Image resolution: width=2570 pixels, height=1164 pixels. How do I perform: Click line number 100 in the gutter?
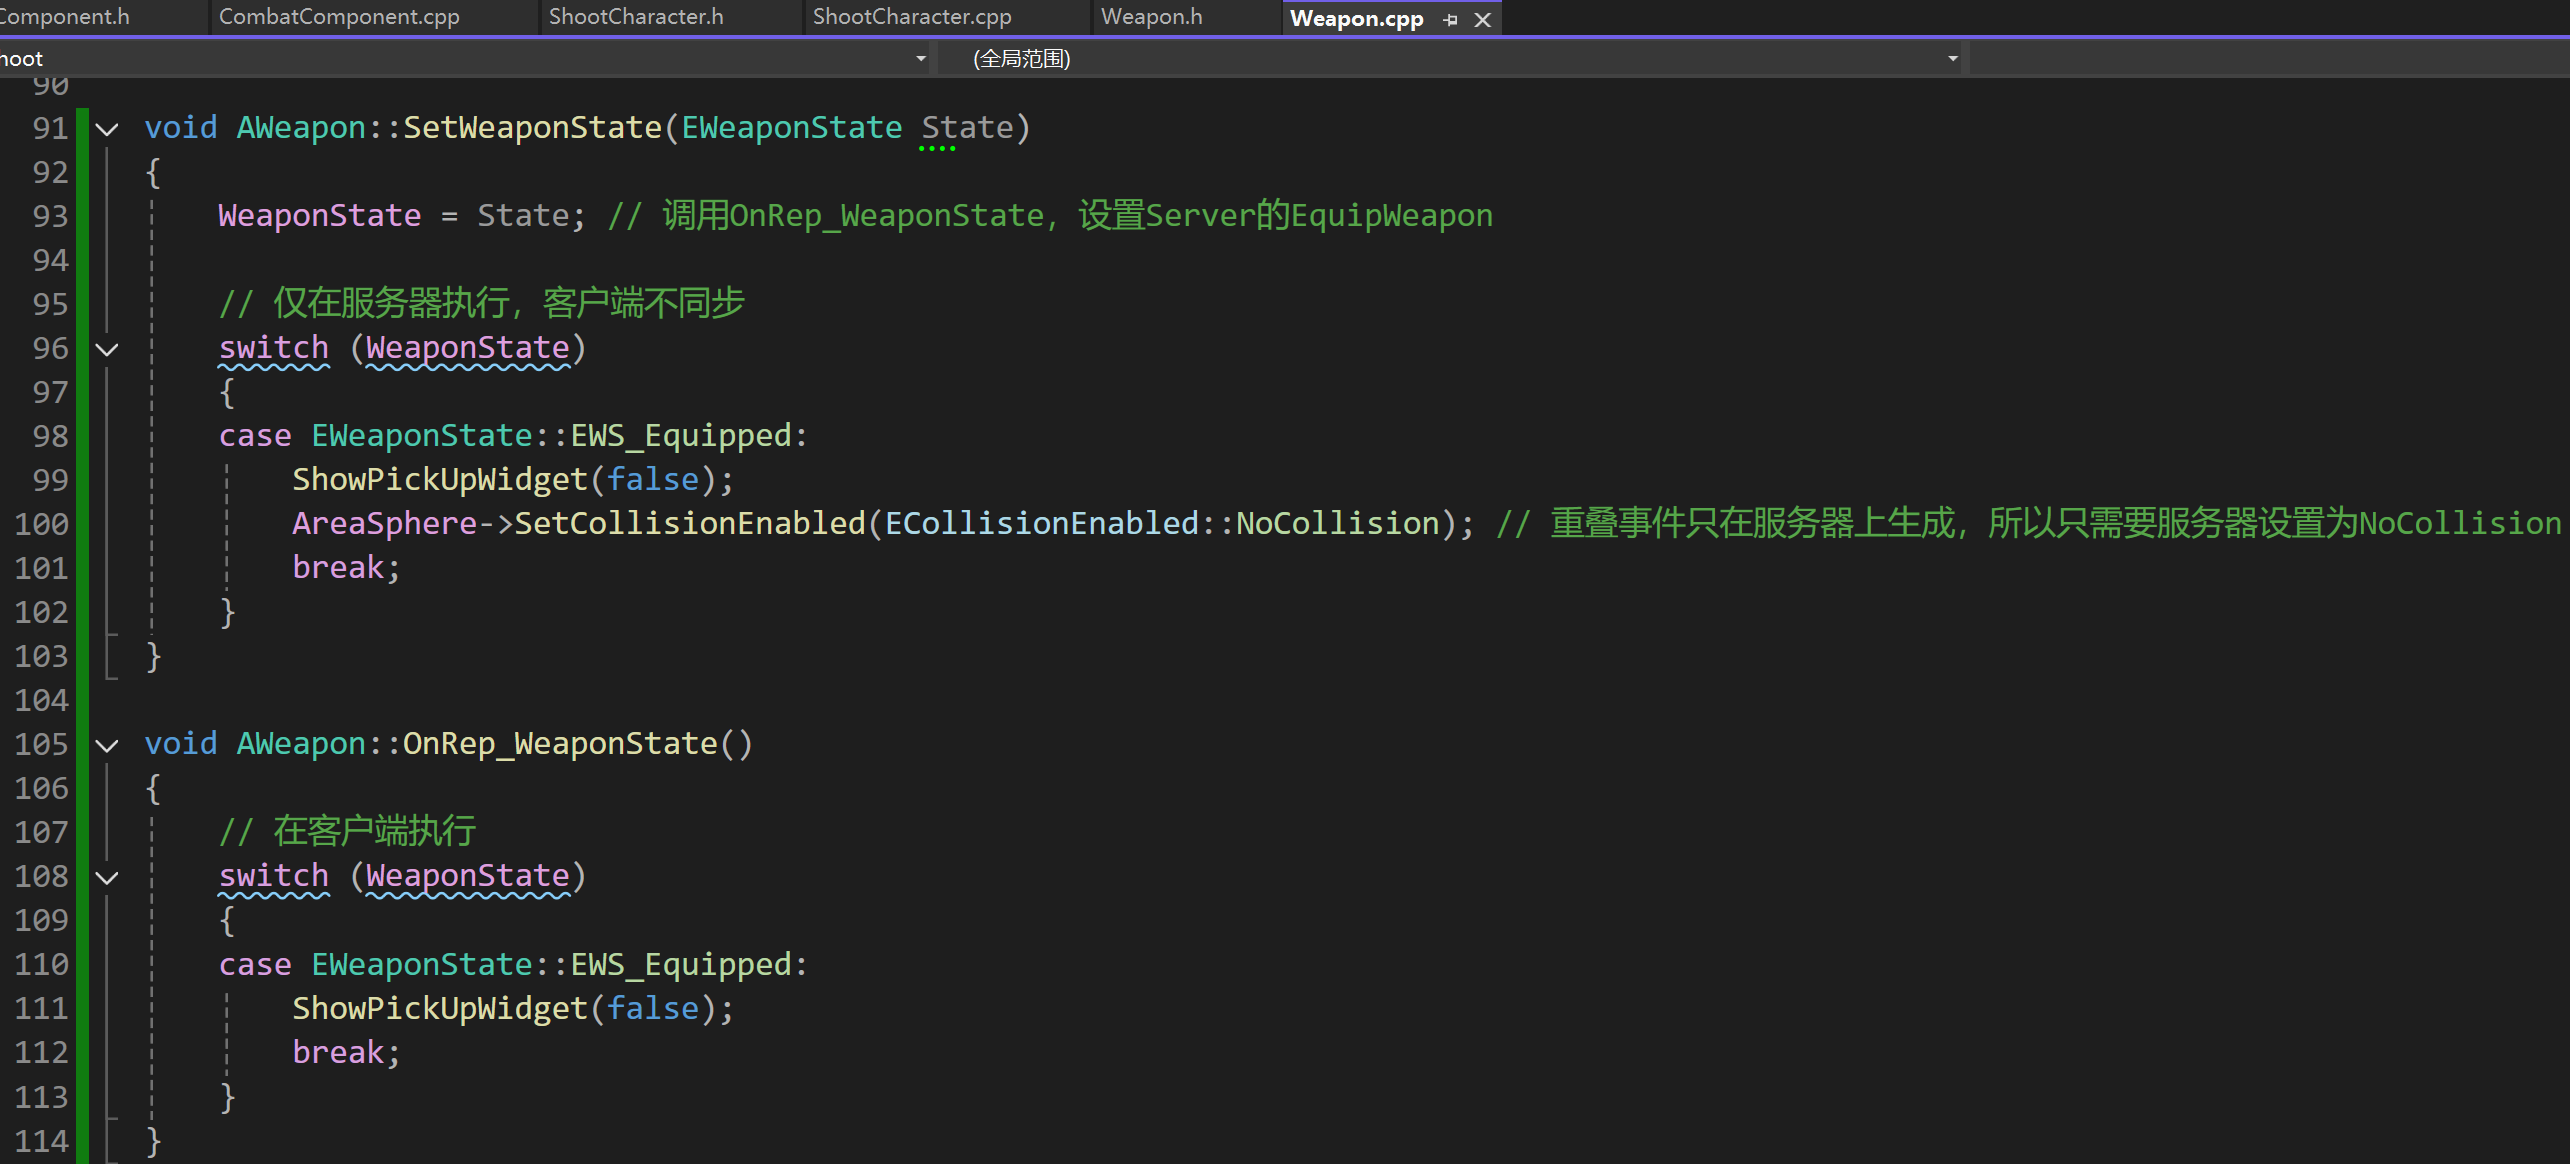coord(42,524)
